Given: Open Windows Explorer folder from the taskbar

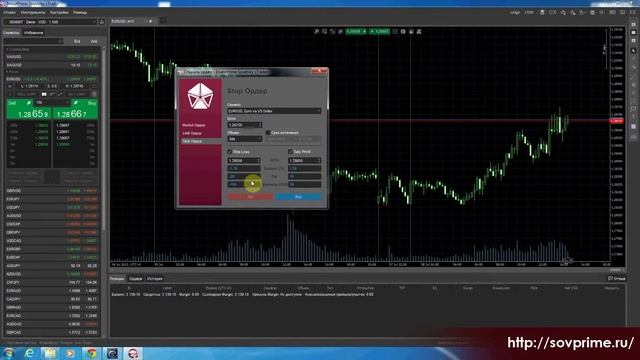Looking at the screenshot, I should (x=50, y=353).
